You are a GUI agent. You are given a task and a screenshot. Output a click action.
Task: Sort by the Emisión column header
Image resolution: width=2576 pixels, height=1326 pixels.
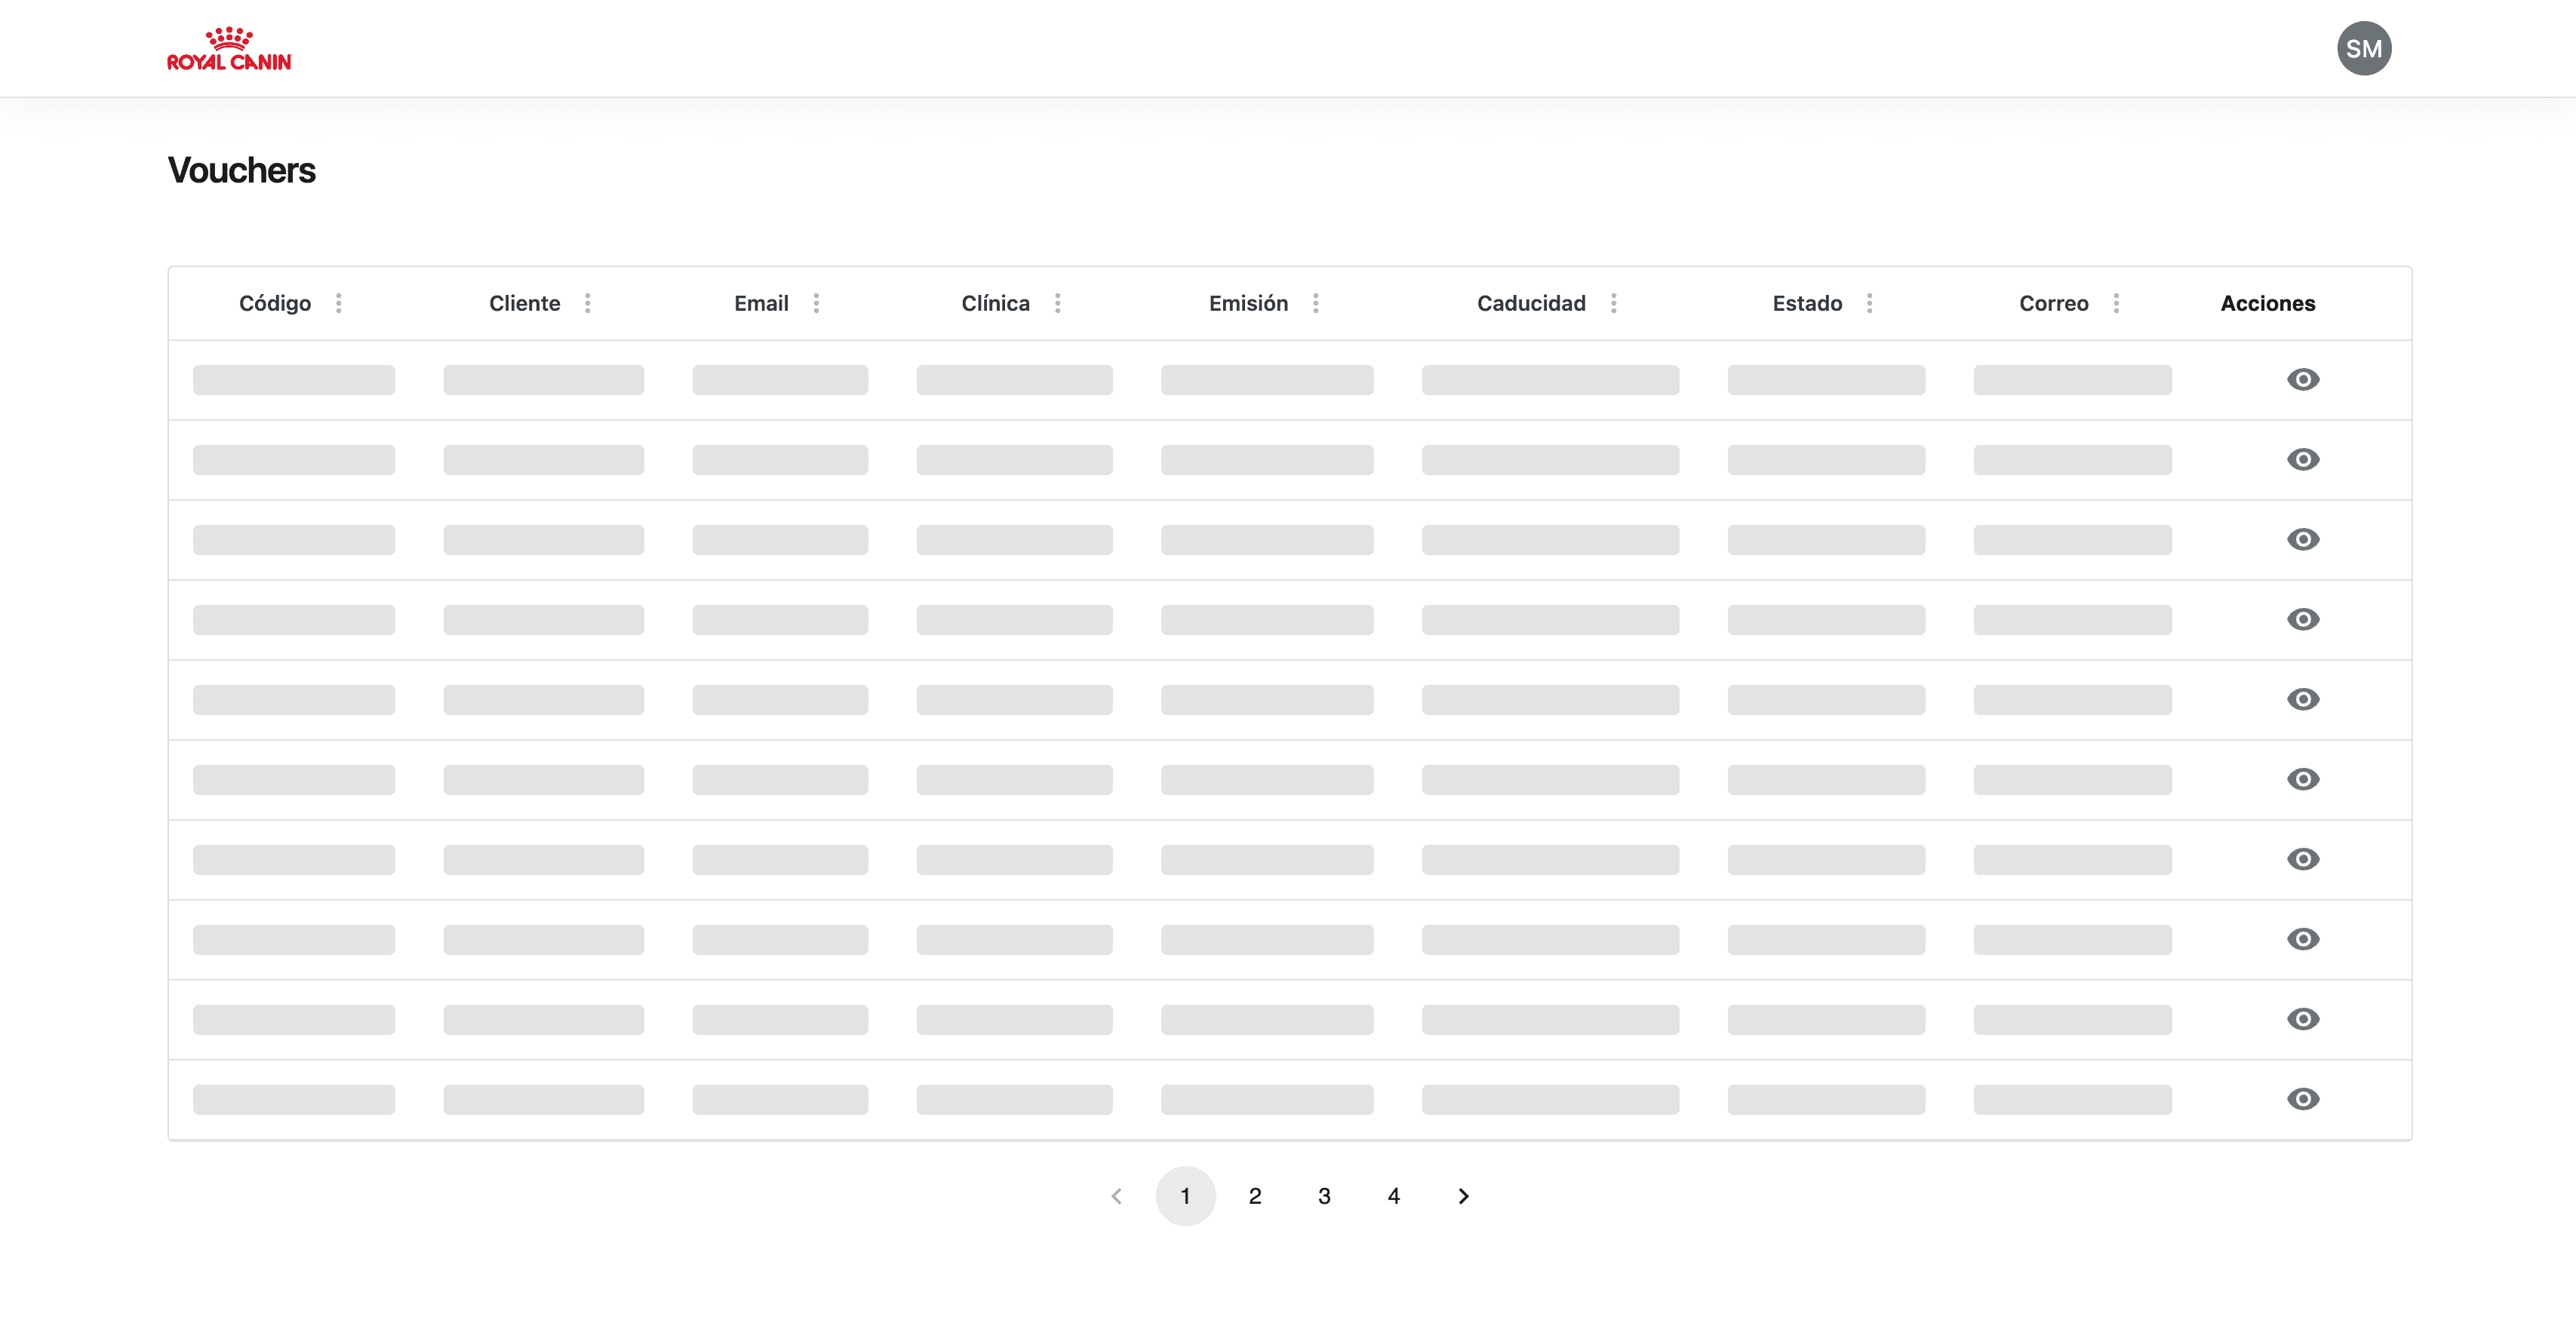click(1248, 303)
